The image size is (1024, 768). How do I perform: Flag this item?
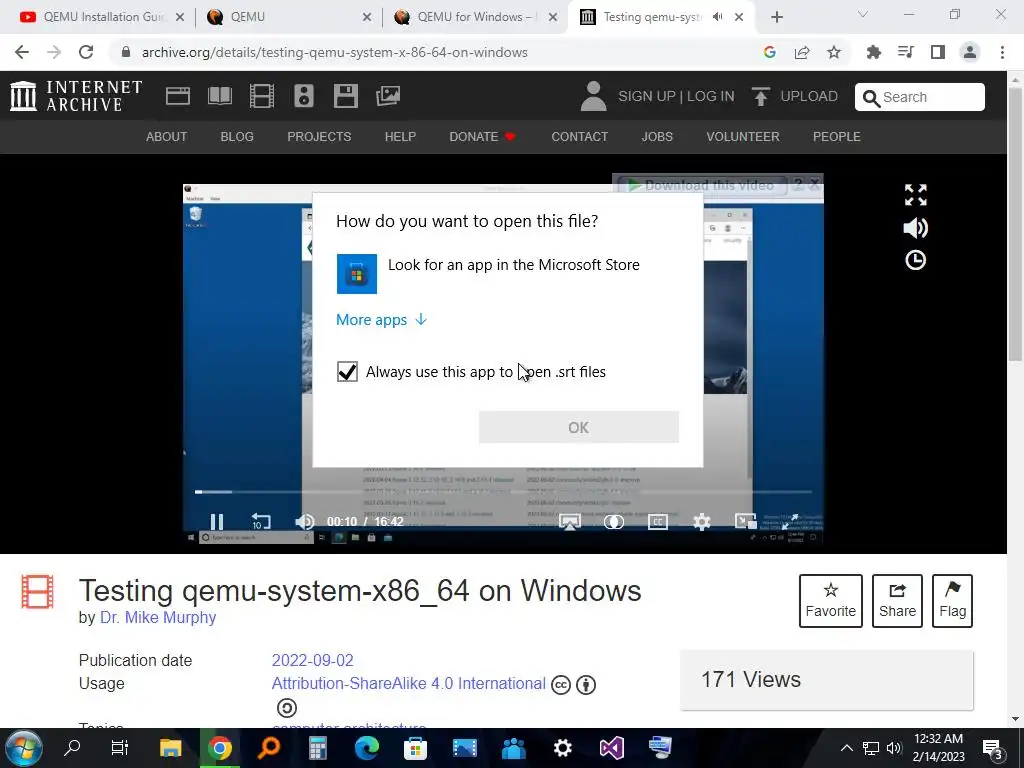tap(952, 601)
